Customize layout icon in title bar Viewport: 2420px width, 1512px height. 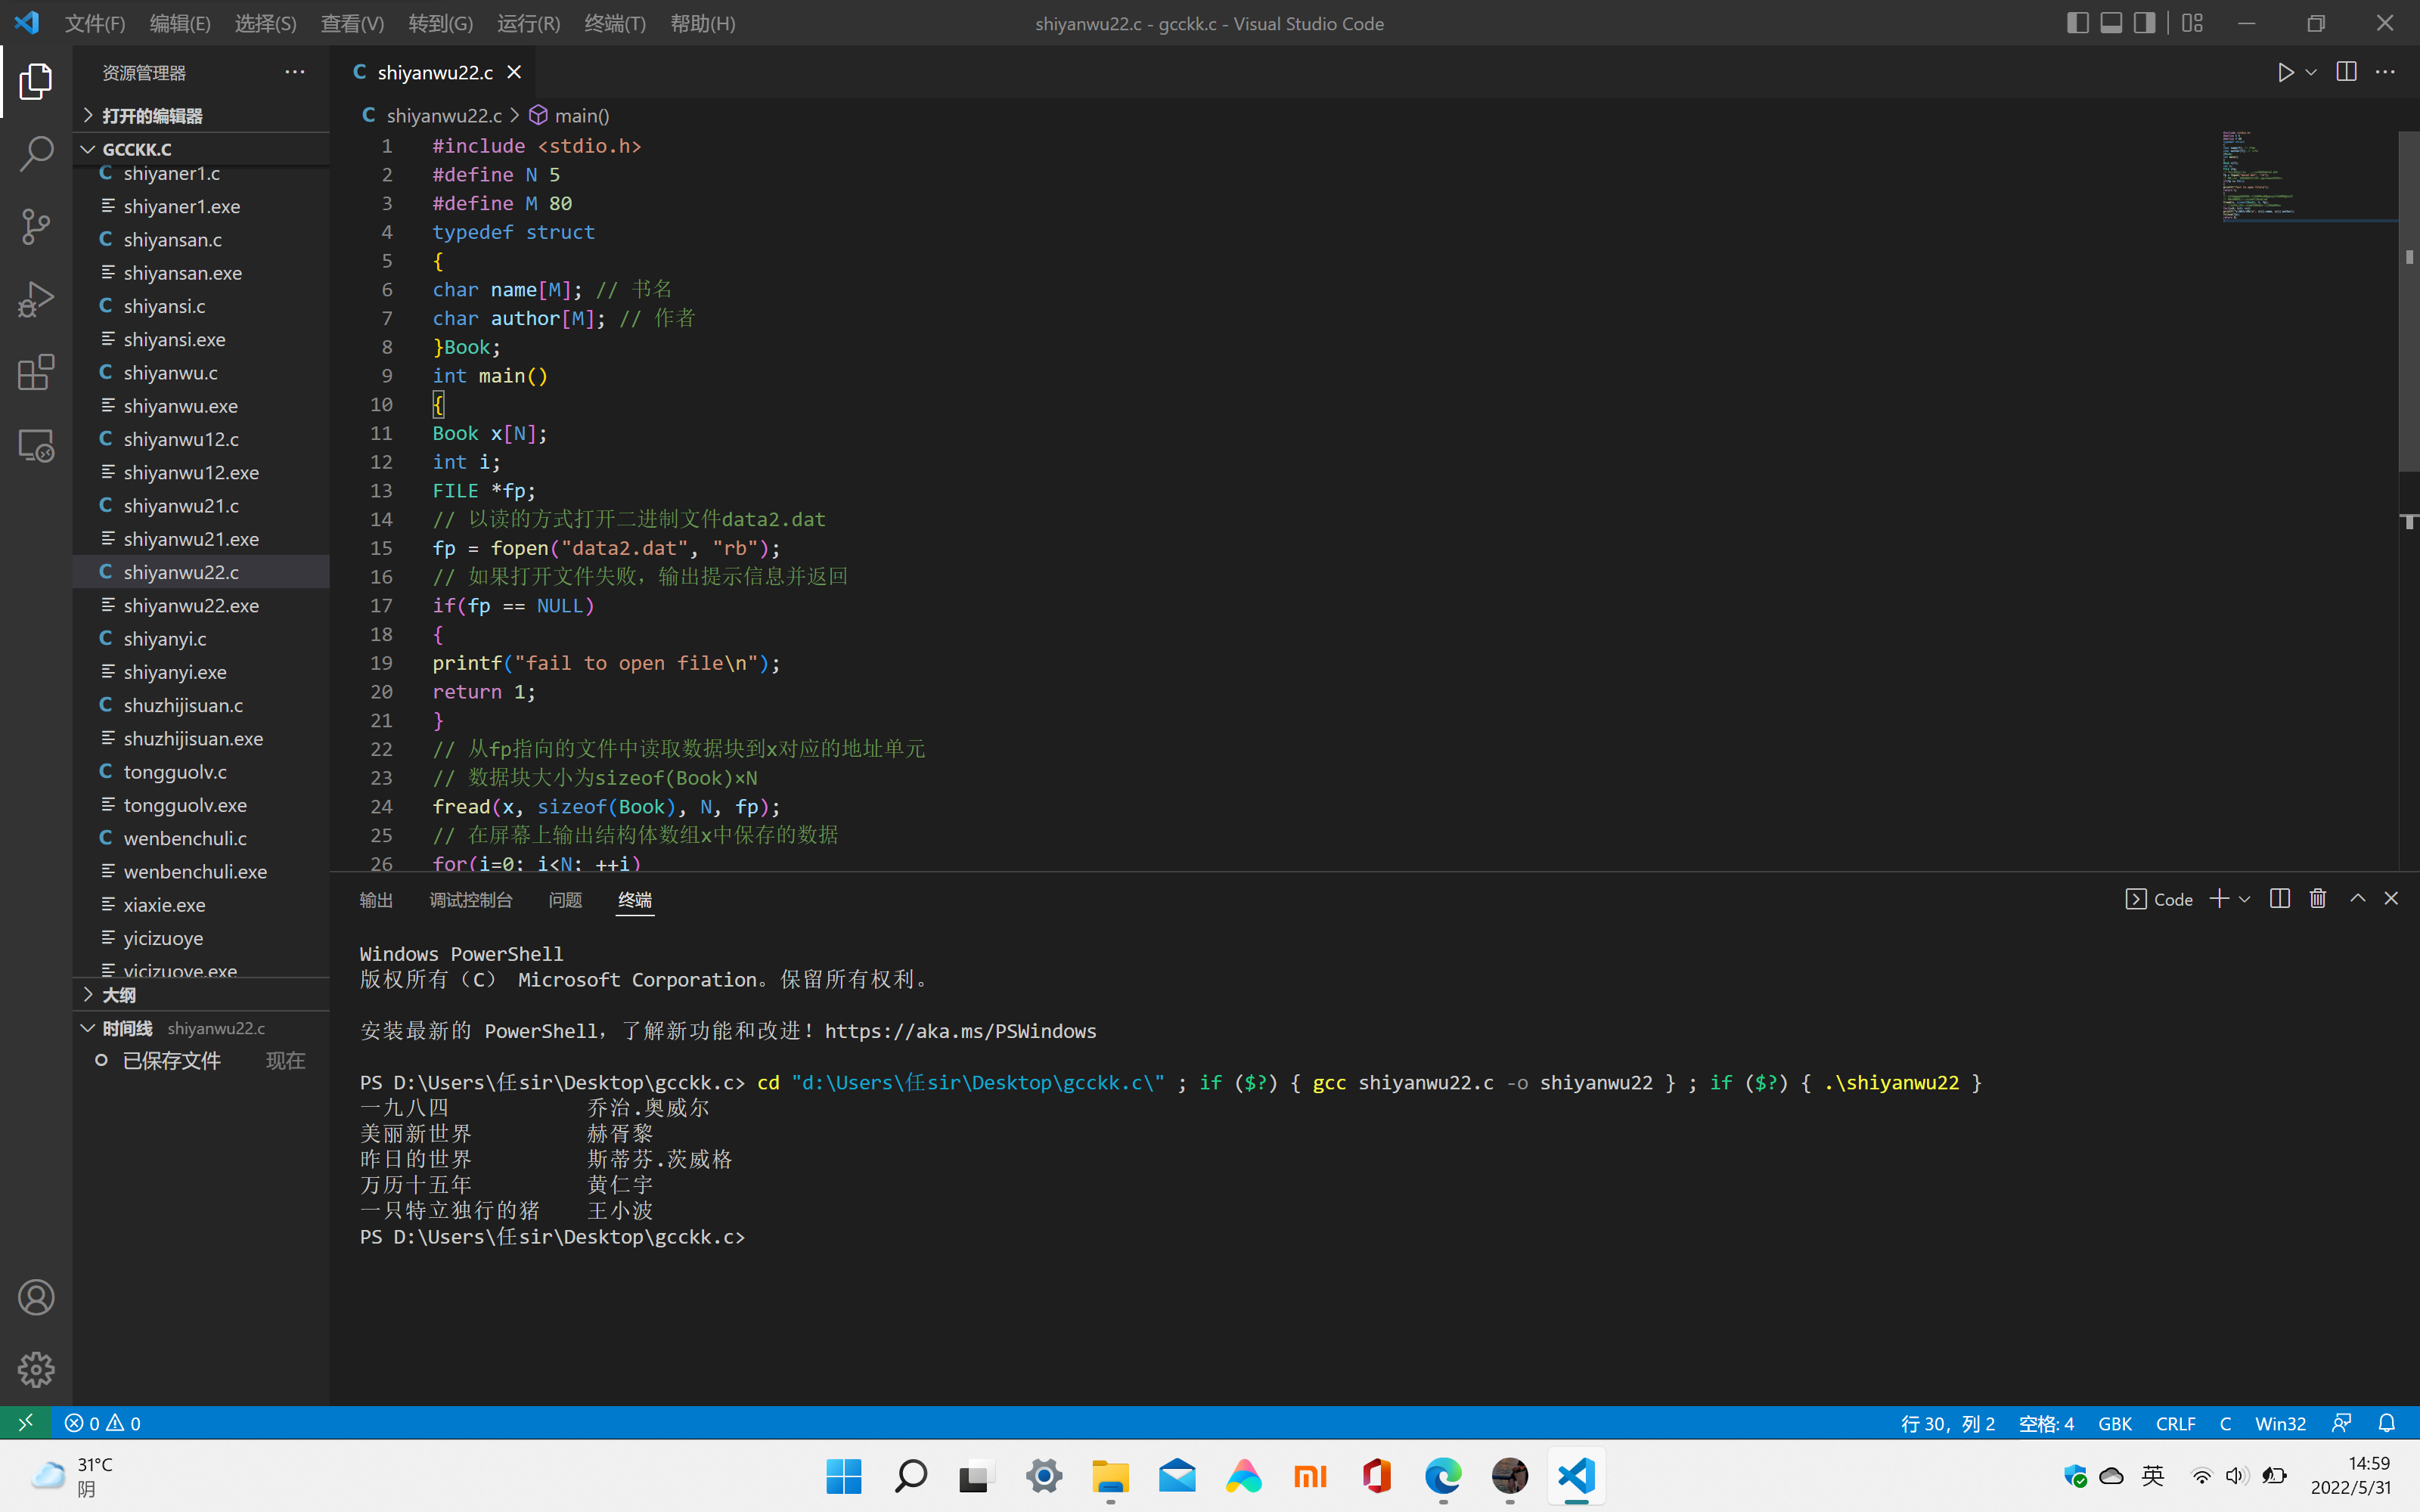click(2192, 23)
